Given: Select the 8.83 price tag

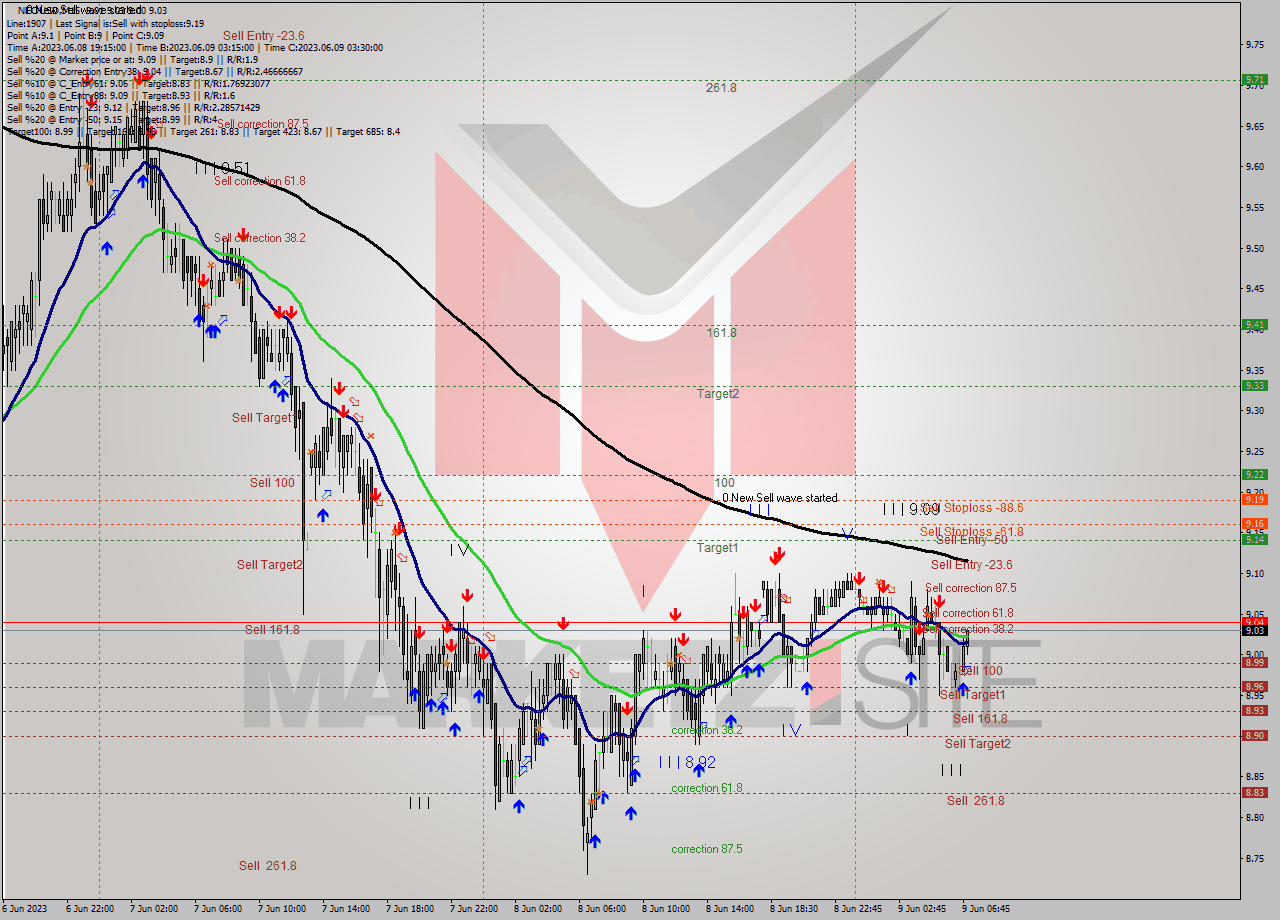Looking at the screenshot, I should tap(1254, 792).
